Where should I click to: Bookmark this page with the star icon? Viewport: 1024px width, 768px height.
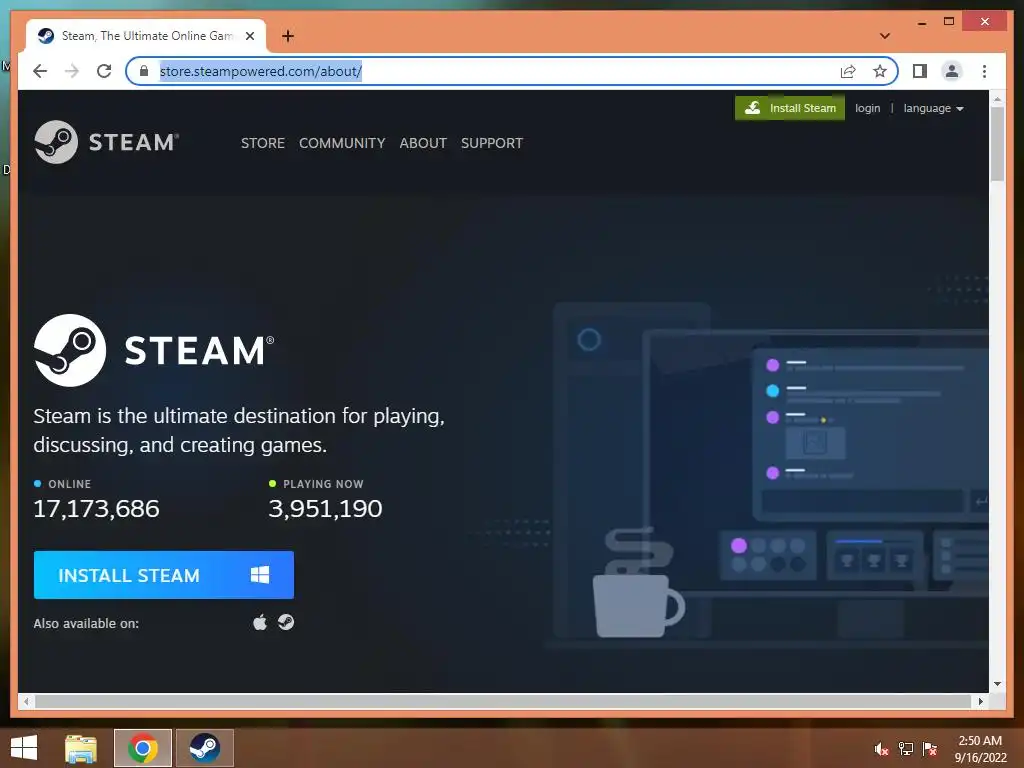tap(880, 71)
